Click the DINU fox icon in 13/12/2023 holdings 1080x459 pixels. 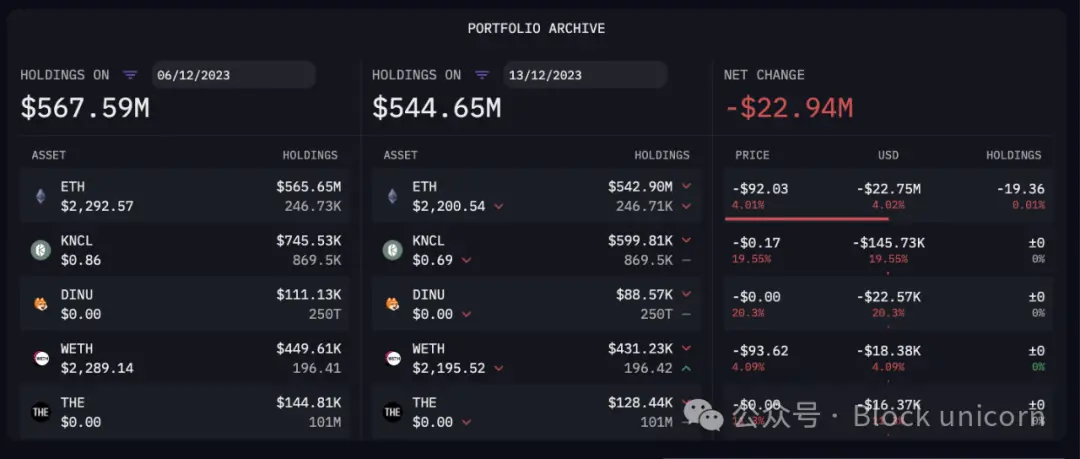tap(393, 304)
